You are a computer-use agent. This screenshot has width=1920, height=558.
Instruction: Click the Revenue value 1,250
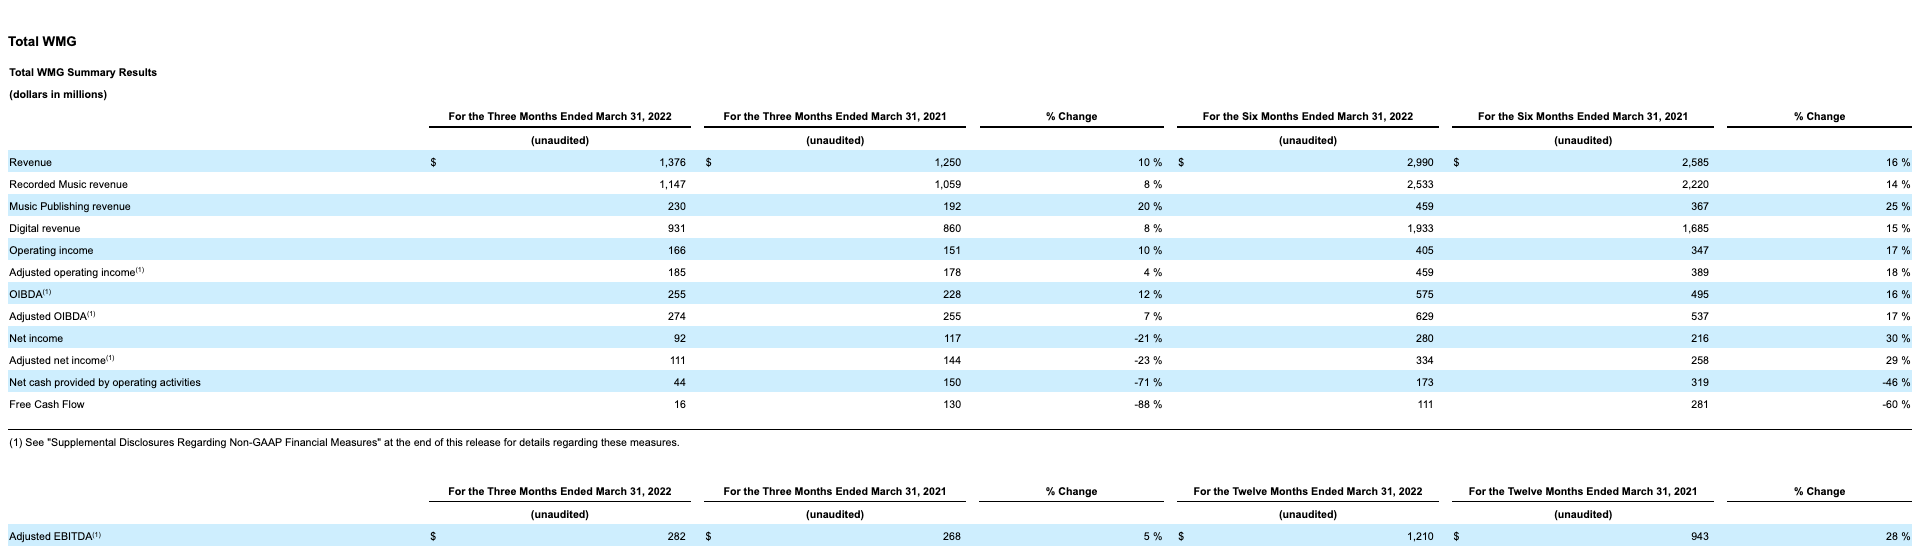coord(947,162)
